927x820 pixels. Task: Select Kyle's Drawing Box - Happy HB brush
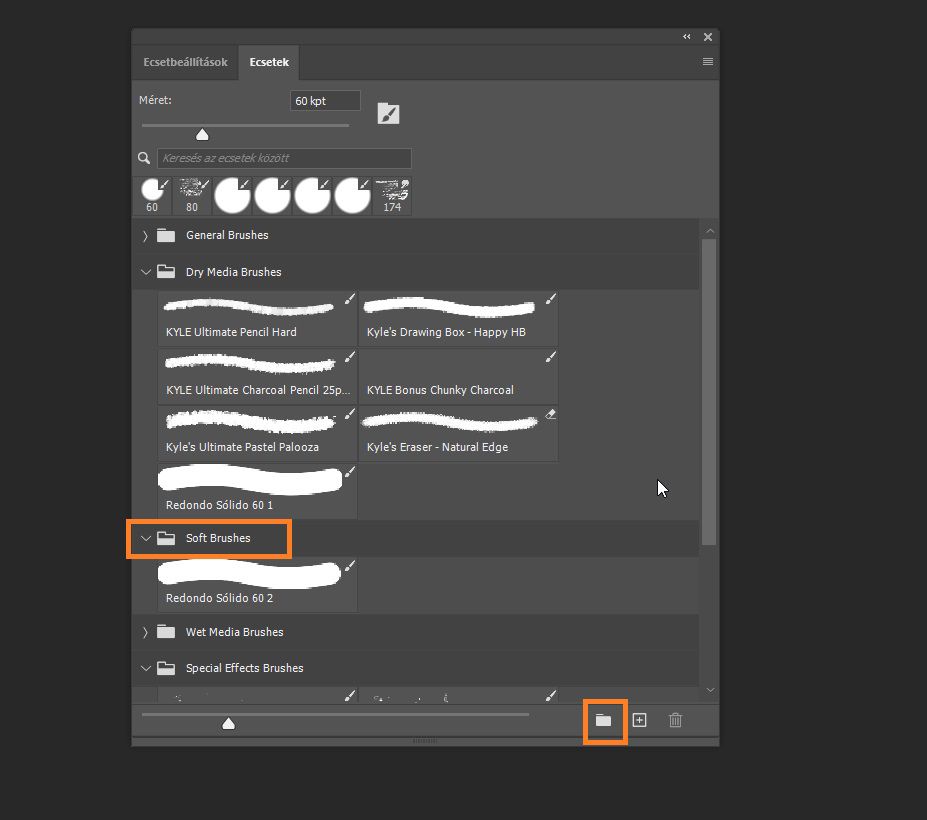coord(458,318)
